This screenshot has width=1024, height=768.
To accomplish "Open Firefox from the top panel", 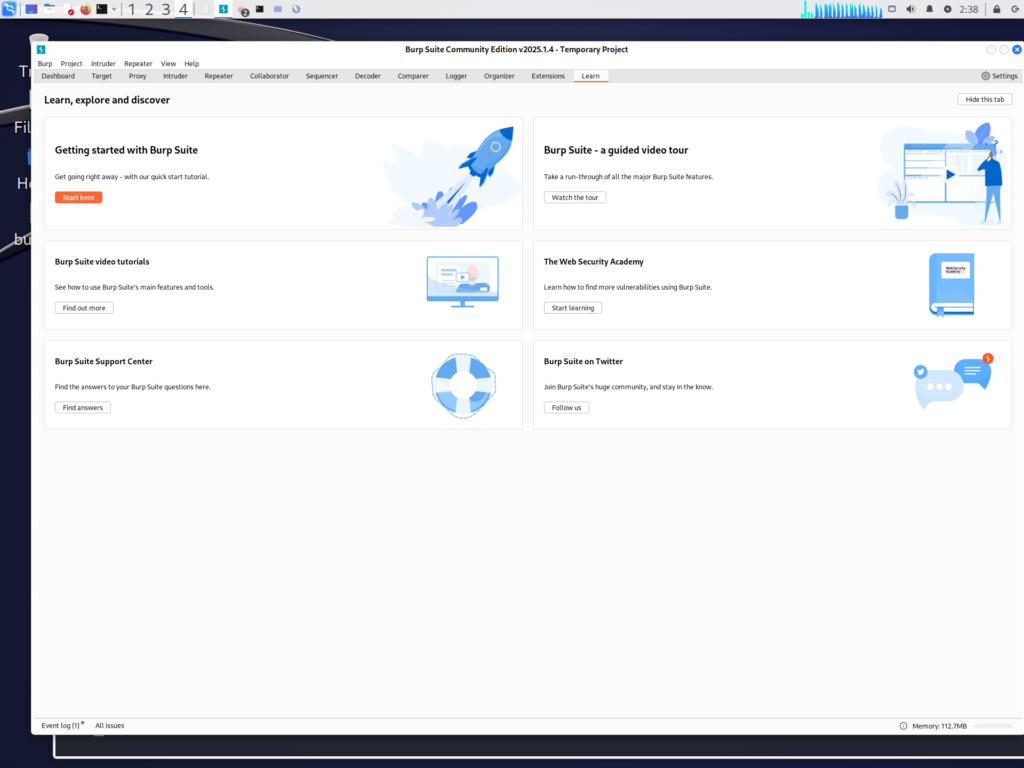I will click(x=84, y=9).
